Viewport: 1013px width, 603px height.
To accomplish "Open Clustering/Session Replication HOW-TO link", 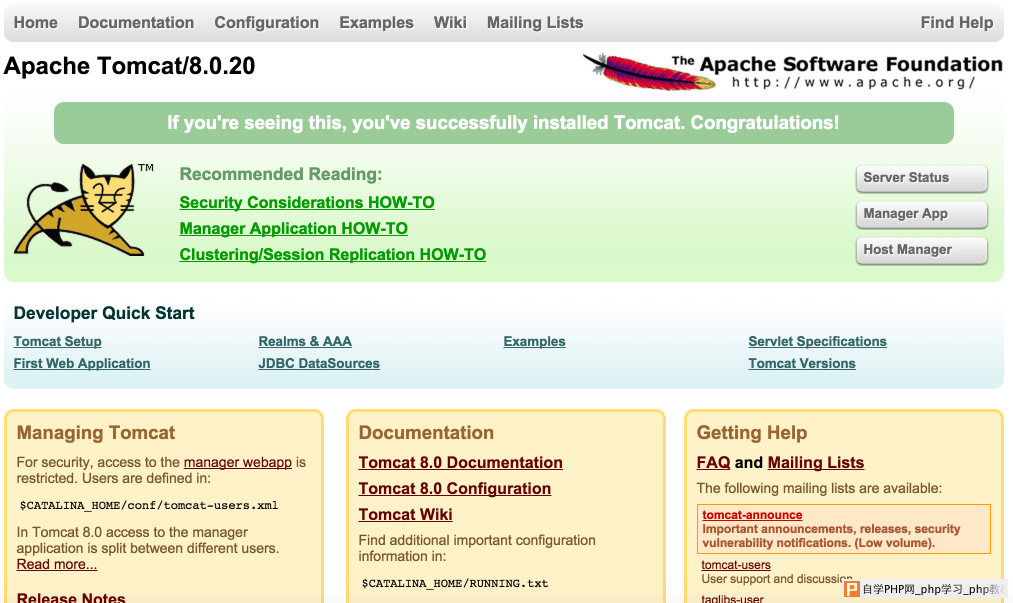I will (333, 254).
